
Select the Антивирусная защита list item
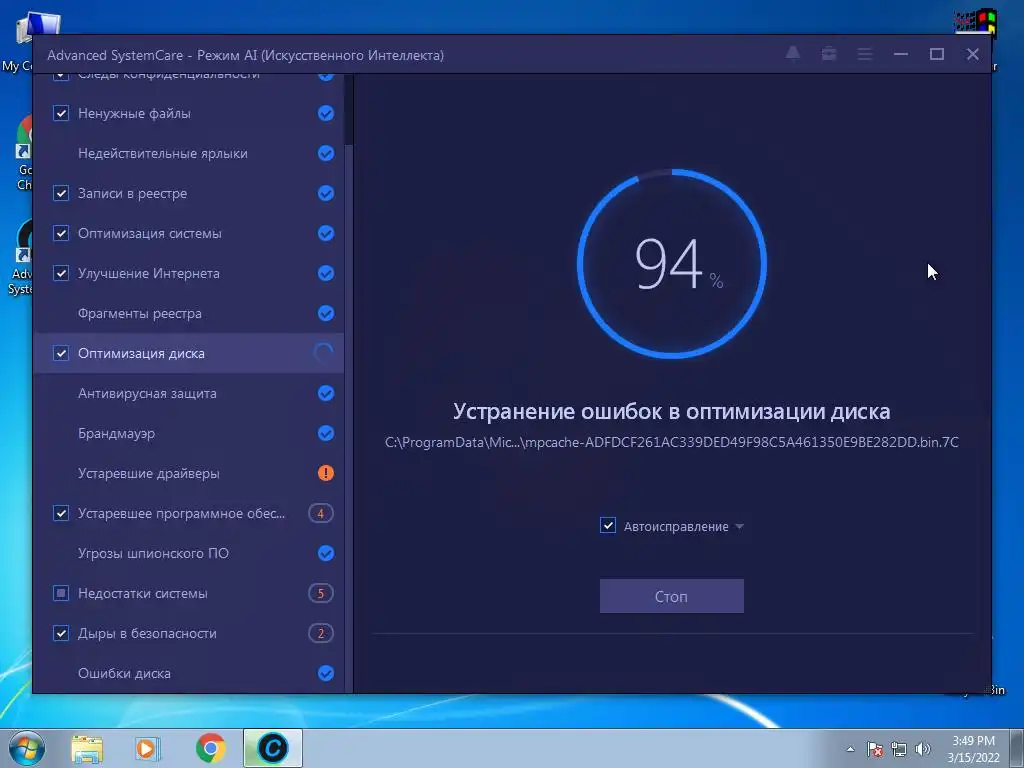[189, 393]
